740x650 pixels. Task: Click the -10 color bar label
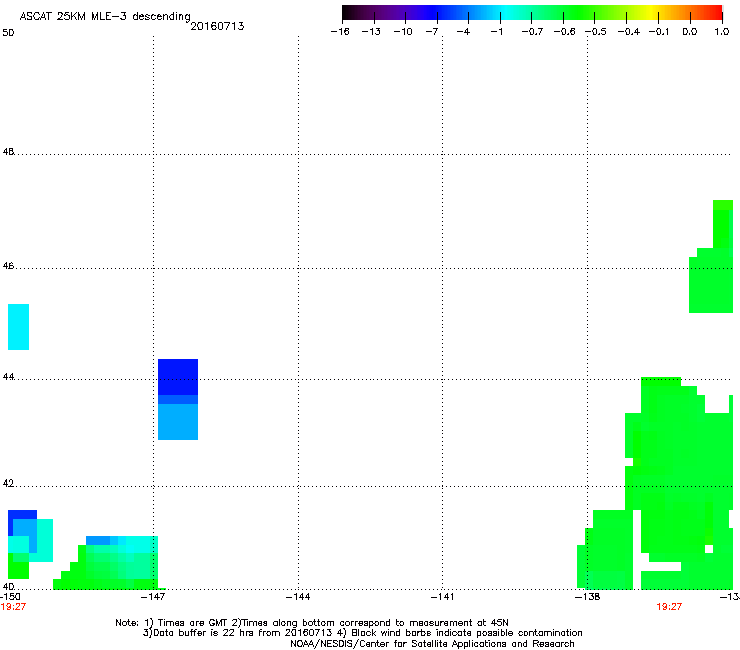[403, 32]
